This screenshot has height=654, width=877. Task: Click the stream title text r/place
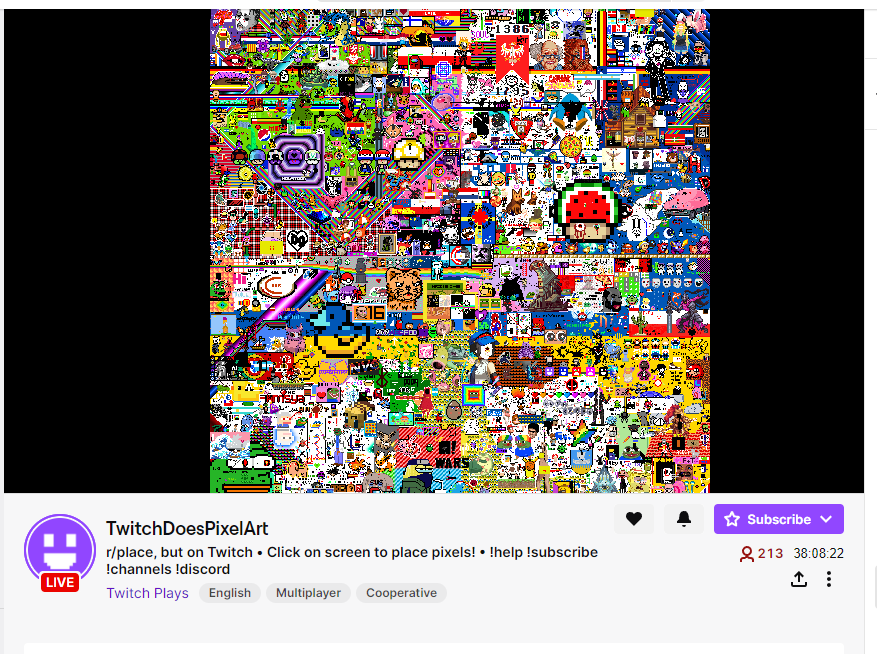(x=352, y=561)
